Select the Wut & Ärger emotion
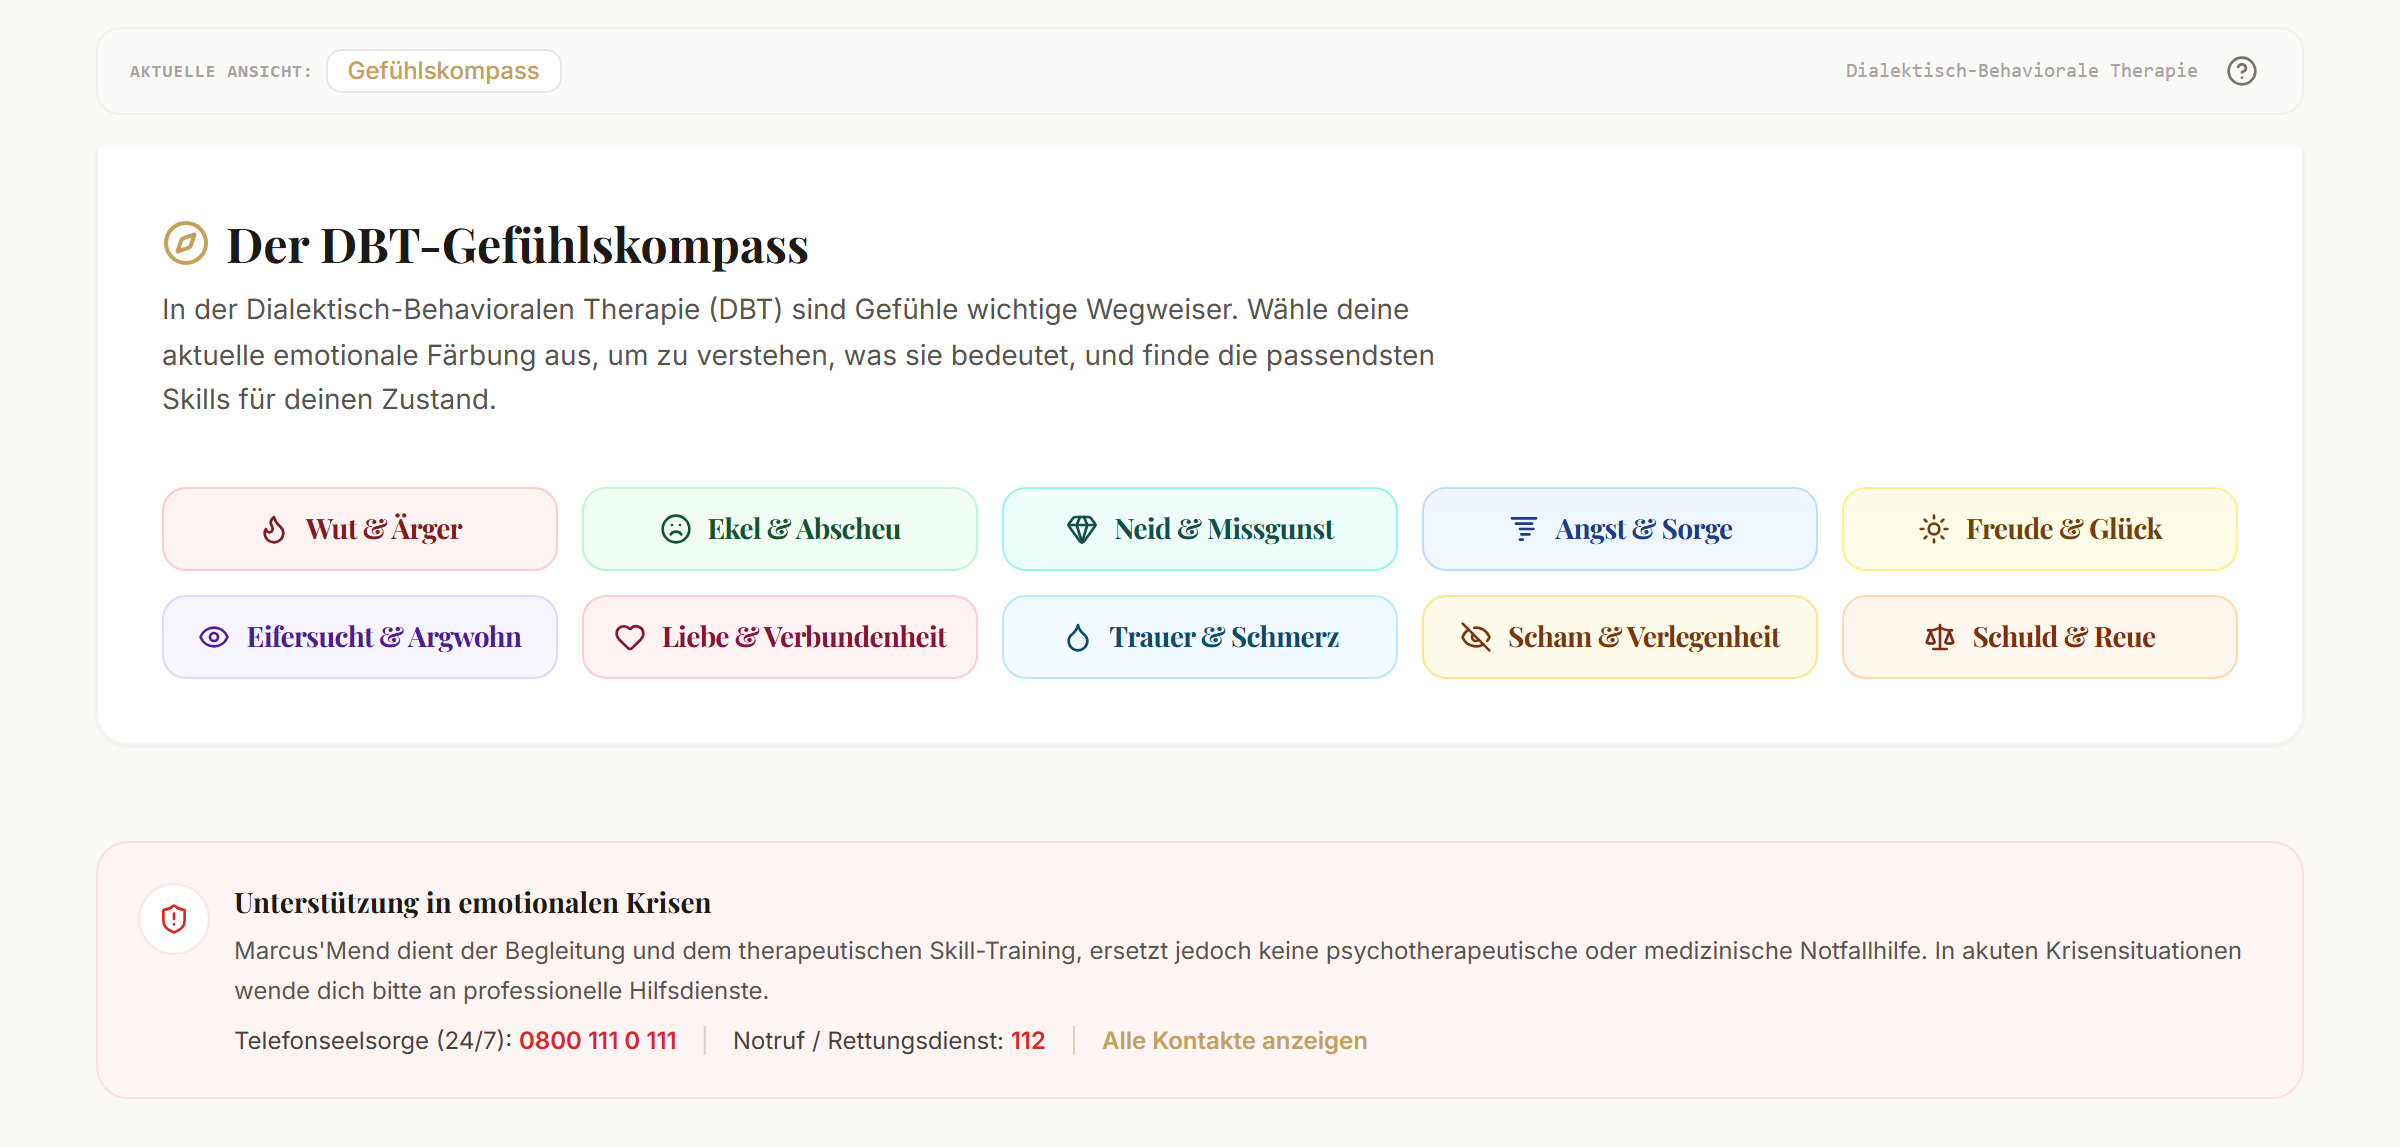This screenshot has width=2400, height=1147. [360, 529]
